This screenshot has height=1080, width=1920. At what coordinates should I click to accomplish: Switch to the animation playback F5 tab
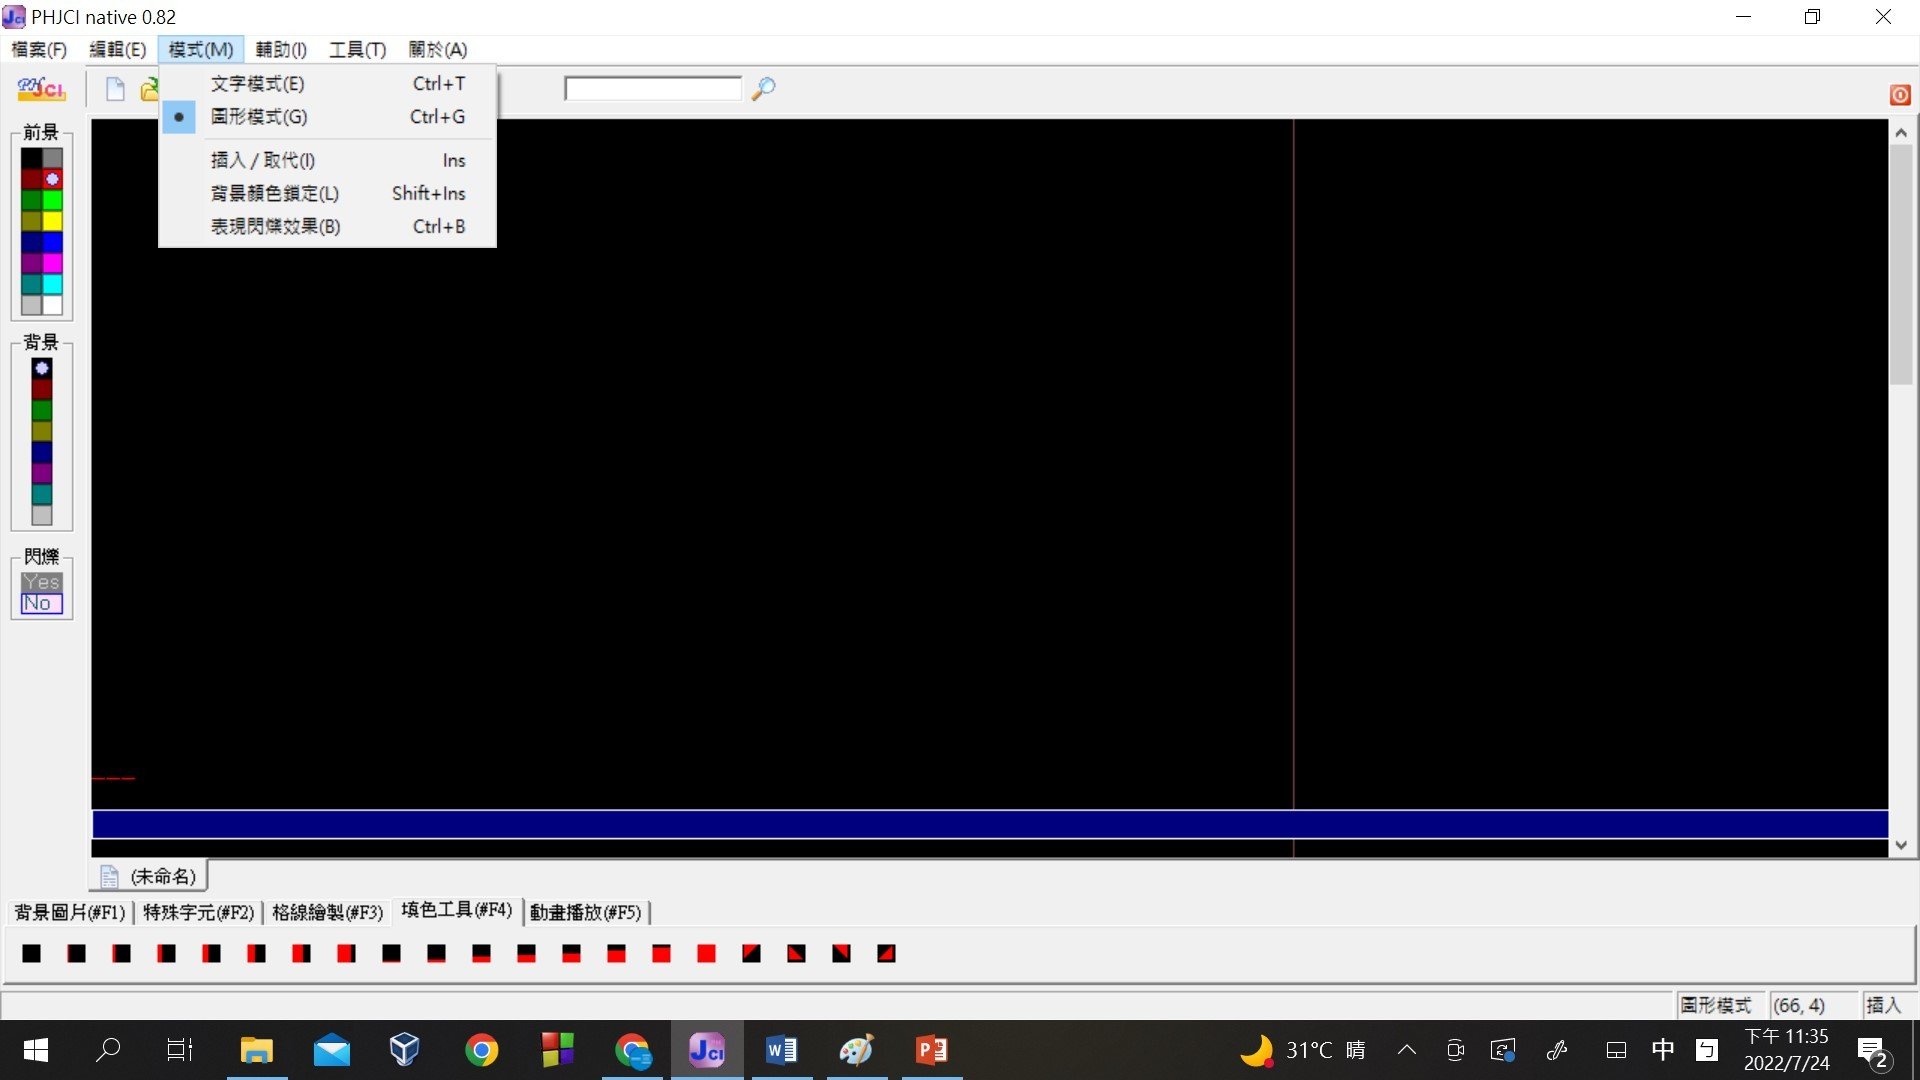(585, 912)
